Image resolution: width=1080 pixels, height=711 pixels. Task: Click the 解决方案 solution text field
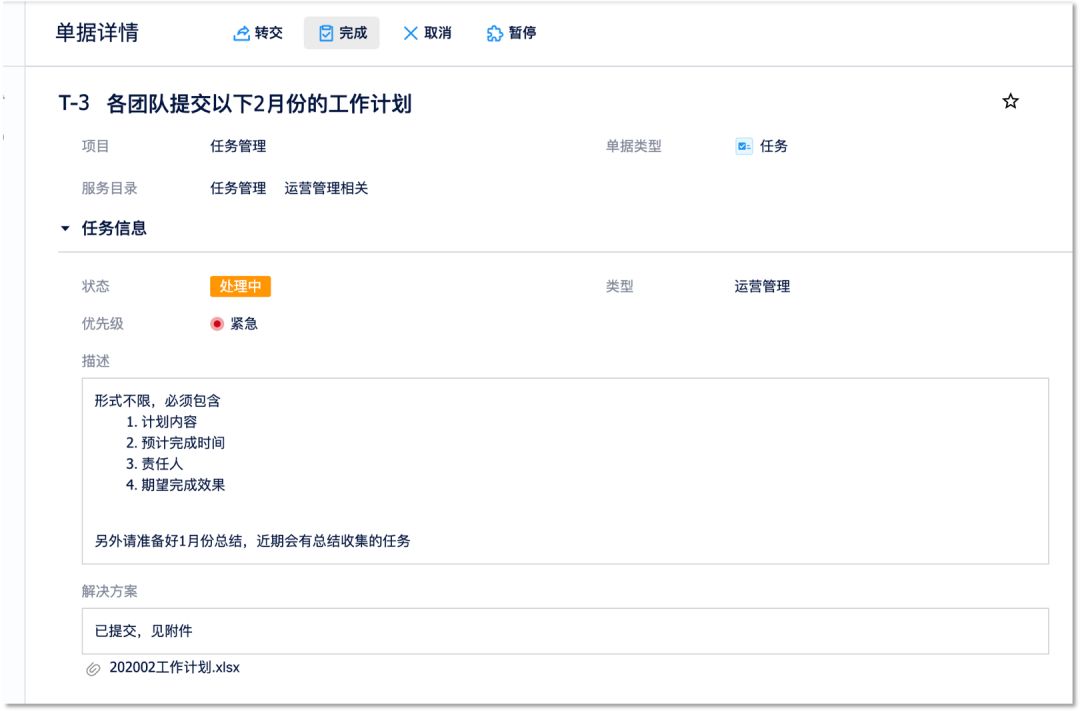click(x=565, y=631)
